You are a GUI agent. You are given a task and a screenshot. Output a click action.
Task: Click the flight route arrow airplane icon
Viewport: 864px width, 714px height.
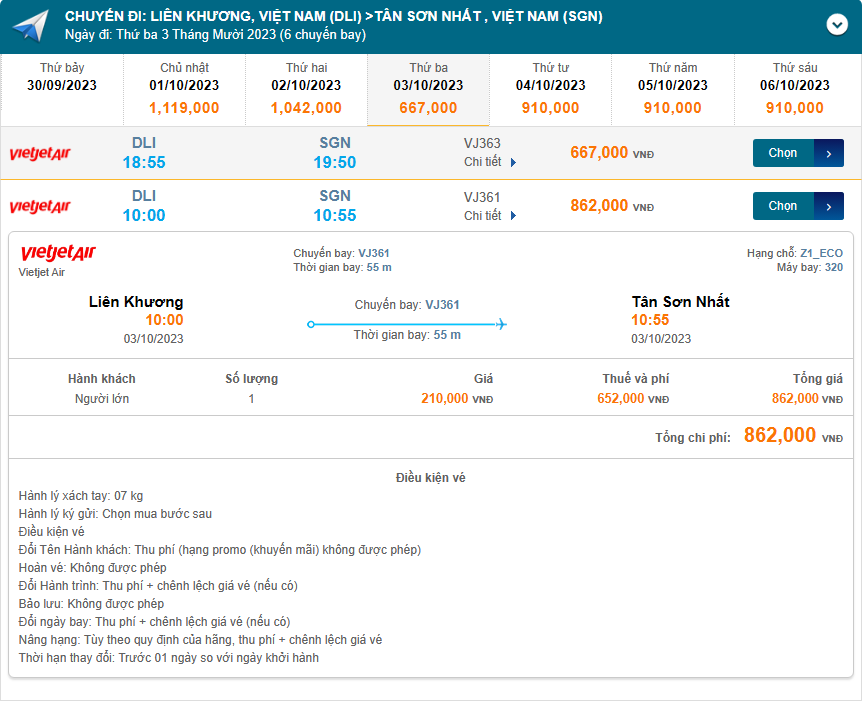501,323
